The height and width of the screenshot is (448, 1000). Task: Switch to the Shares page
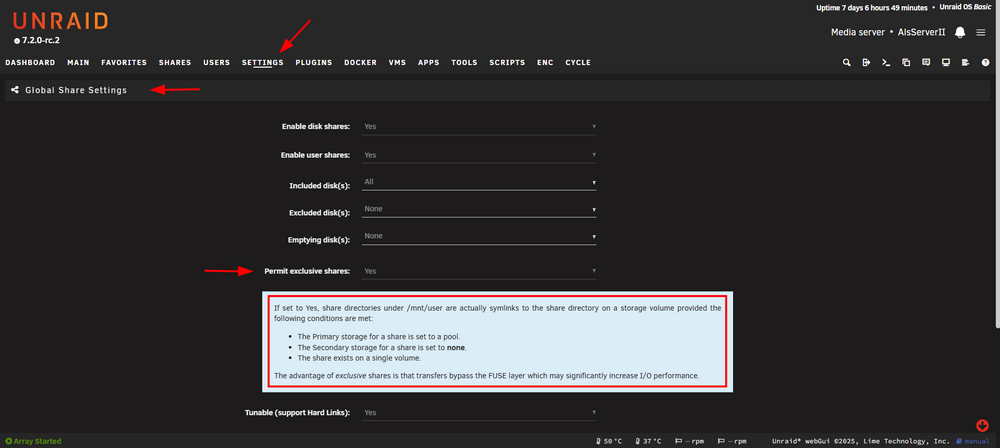[x=175, y=63]
